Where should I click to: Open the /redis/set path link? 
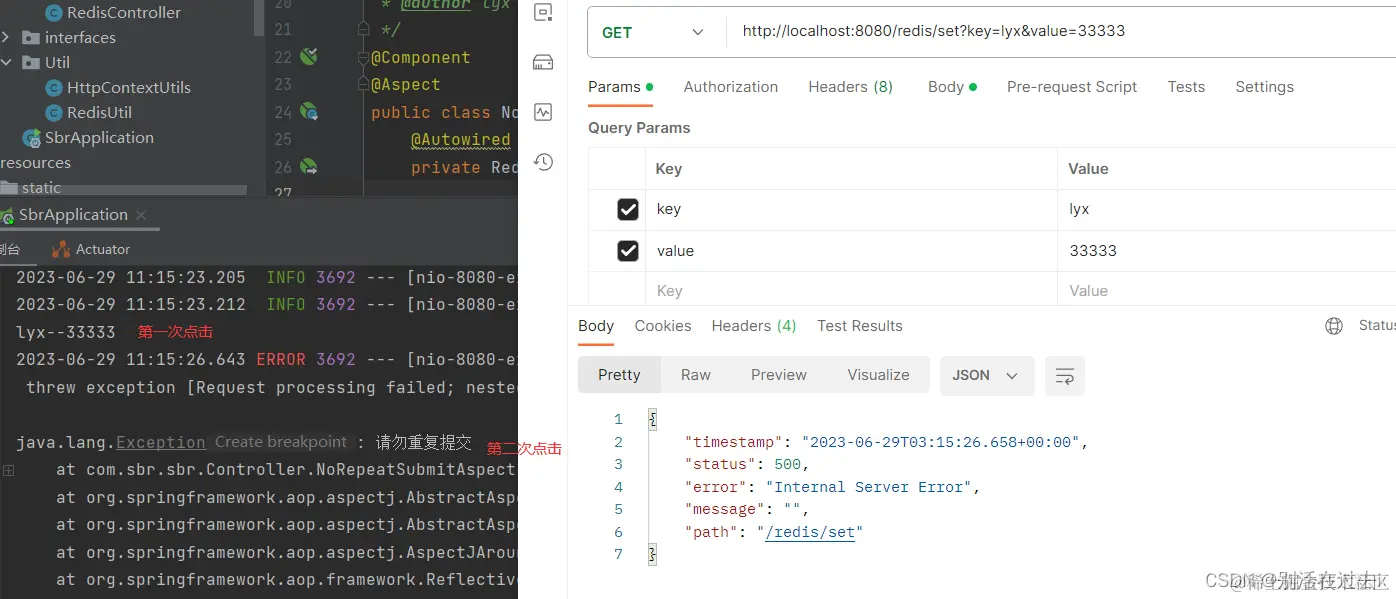click(x=810, y=532)
